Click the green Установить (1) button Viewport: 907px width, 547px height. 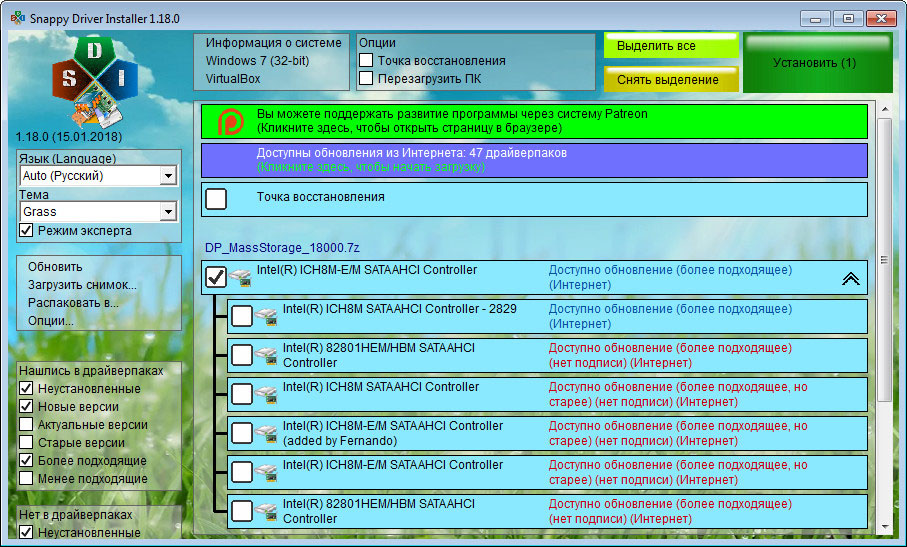817,62
